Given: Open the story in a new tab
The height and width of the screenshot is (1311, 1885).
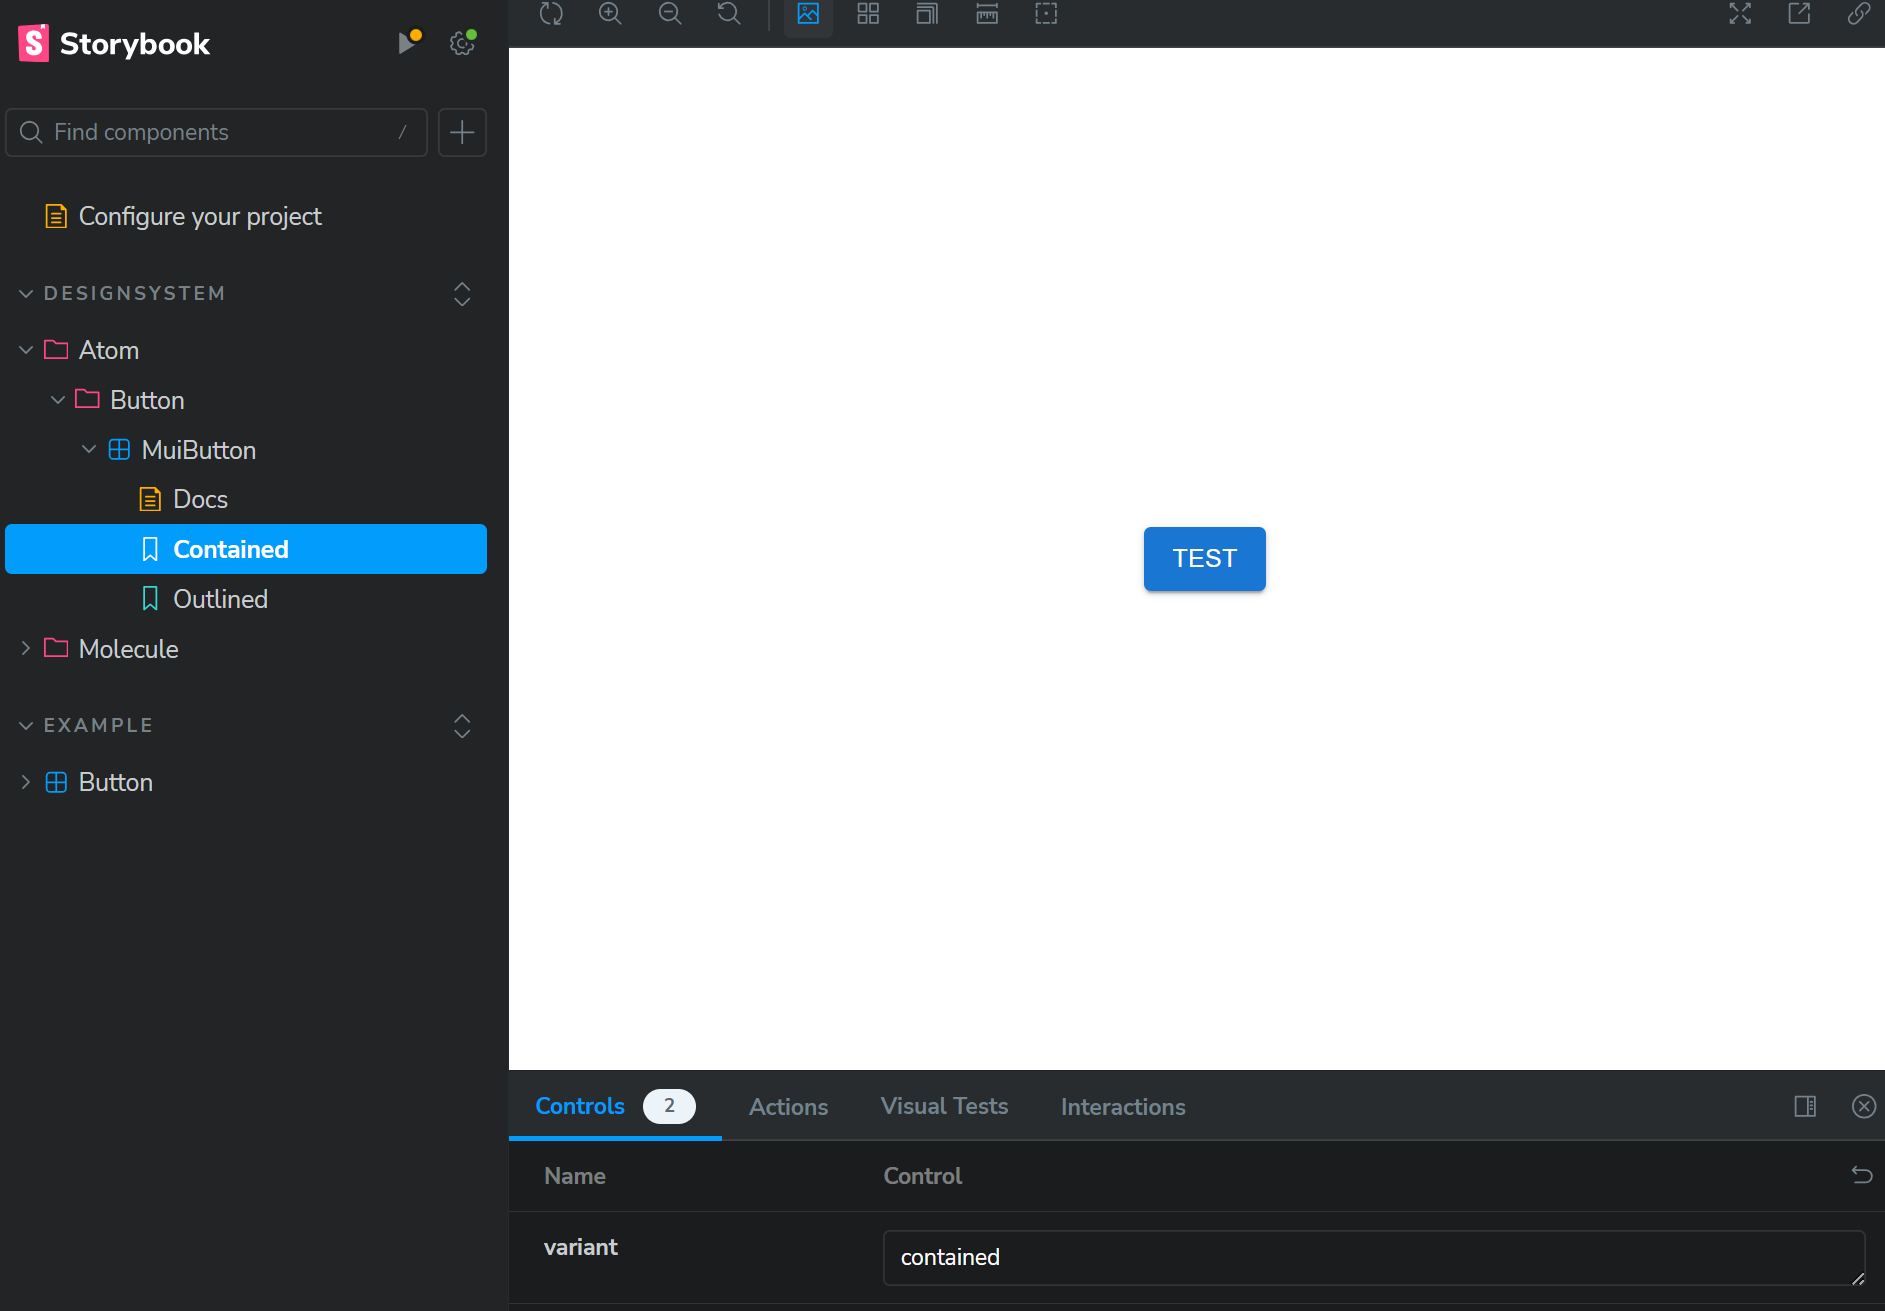Looking at the screenshot, I should (1799, 14).
